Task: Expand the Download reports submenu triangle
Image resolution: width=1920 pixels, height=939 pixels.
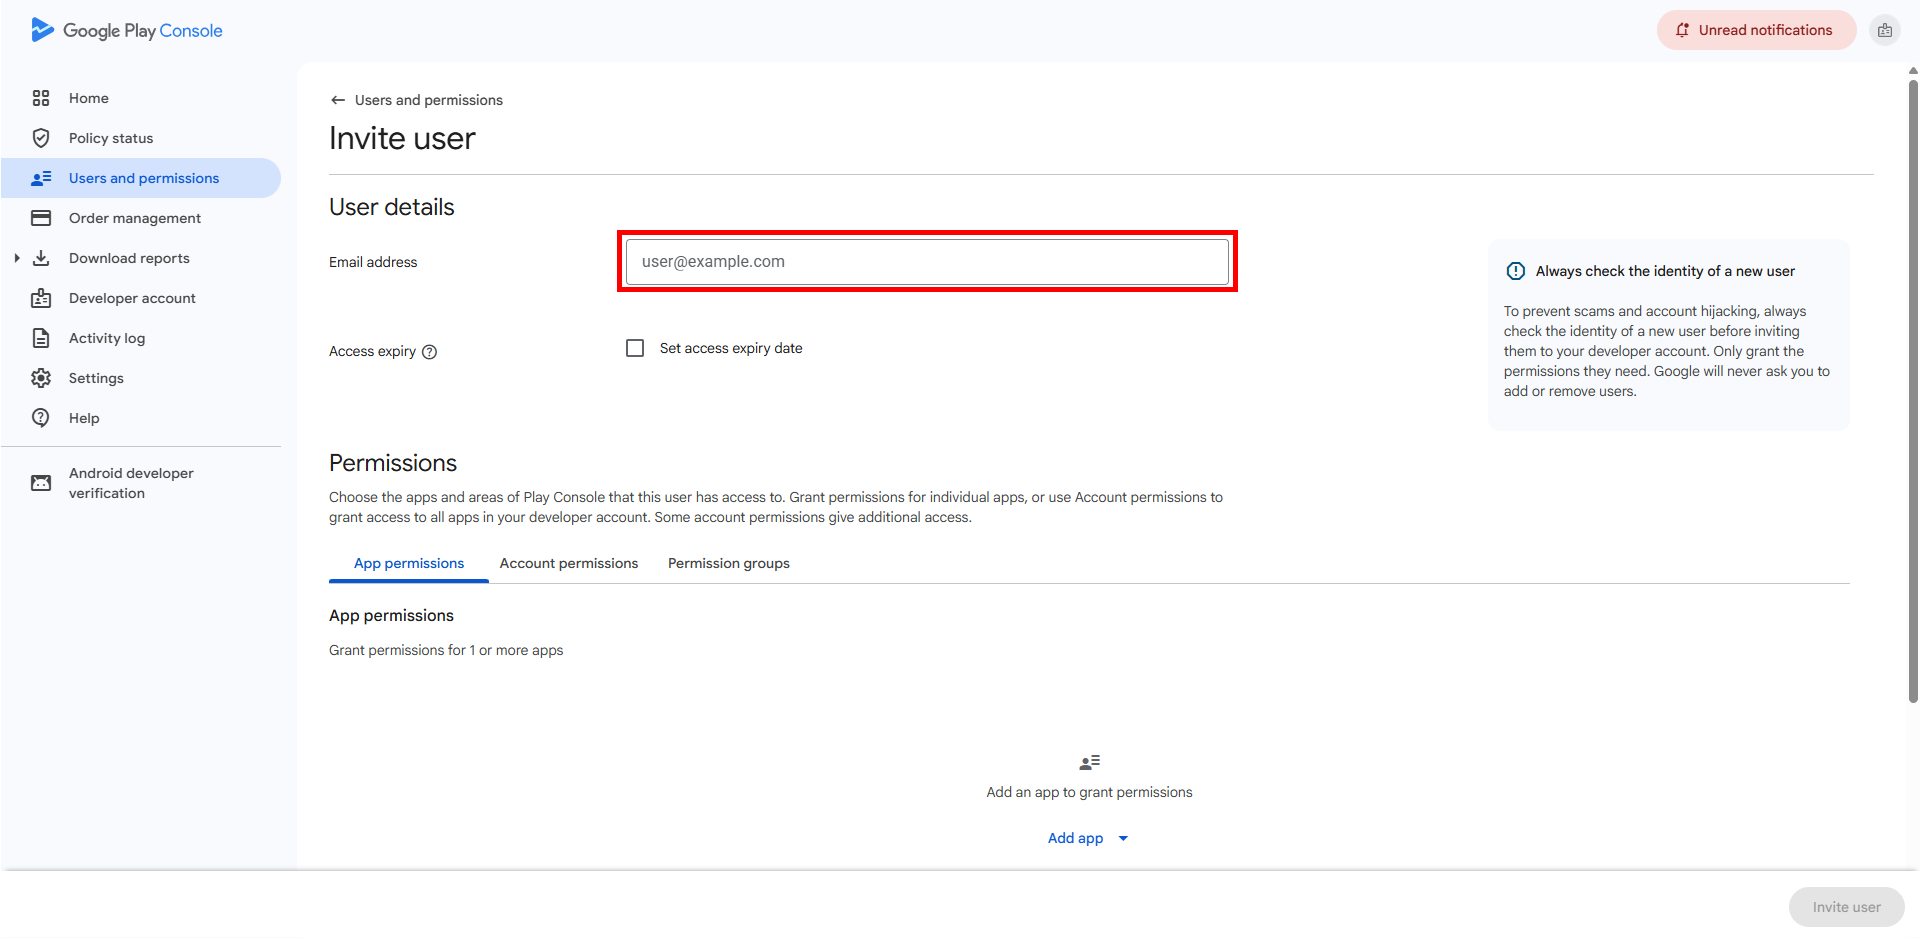Action: pos(17,258)
